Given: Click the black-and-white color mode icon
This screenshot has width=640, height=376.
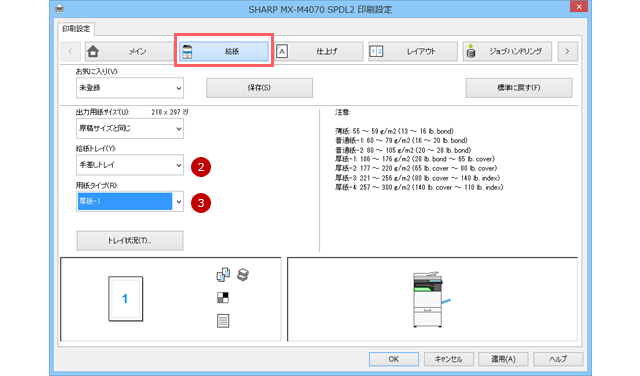Looking at the screenshot, I should tap(223, 298).
